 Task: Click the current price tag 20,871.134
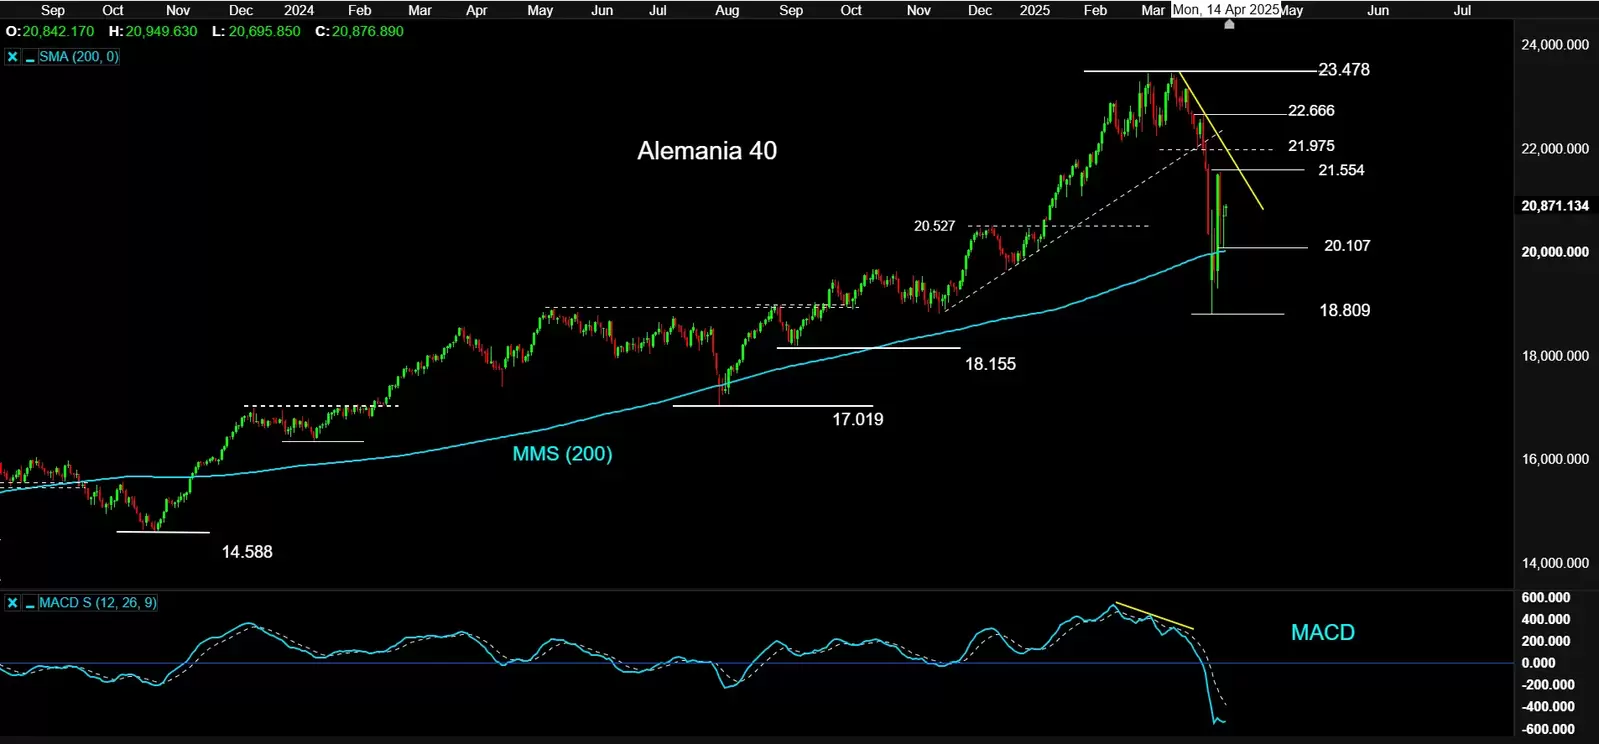[x=1554, y=205]
